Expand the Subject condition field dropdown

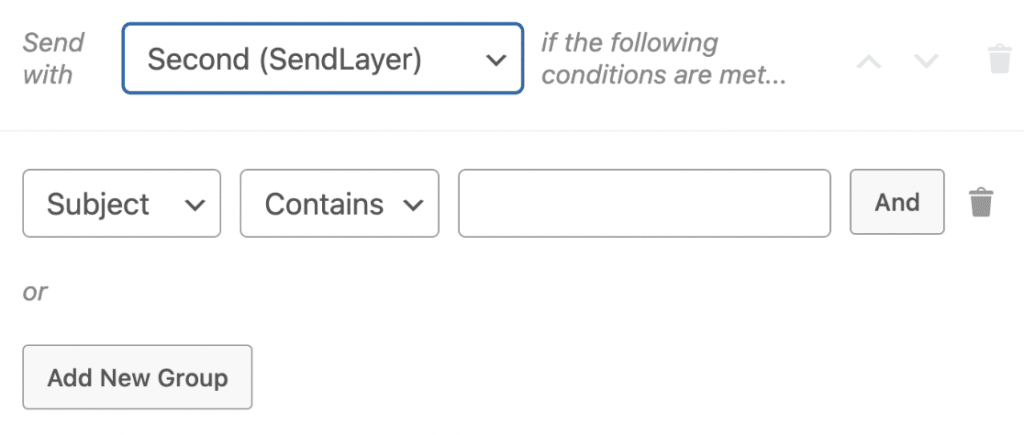point(121,204)
